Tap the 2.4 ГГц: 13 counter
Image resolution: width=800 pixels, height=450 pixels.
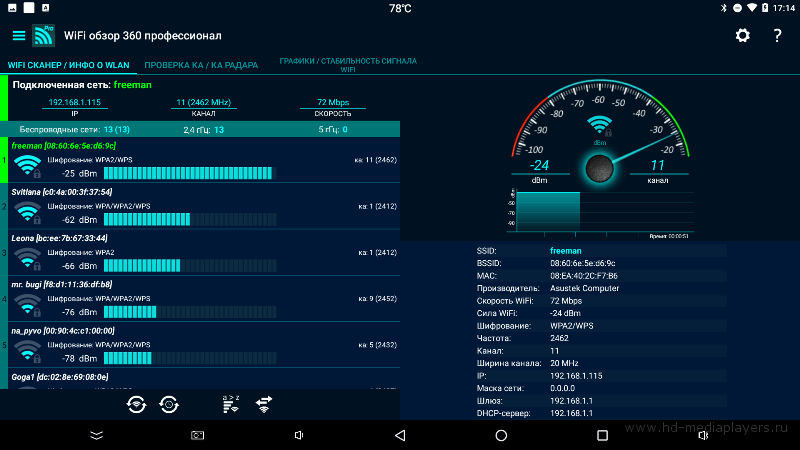point(204,130)
